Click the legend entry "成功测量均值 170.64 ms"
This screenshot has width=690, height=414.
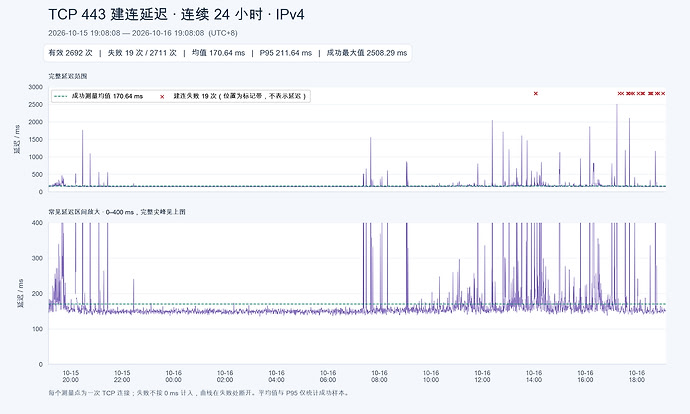pyautogui.click(x=107, y=96)
